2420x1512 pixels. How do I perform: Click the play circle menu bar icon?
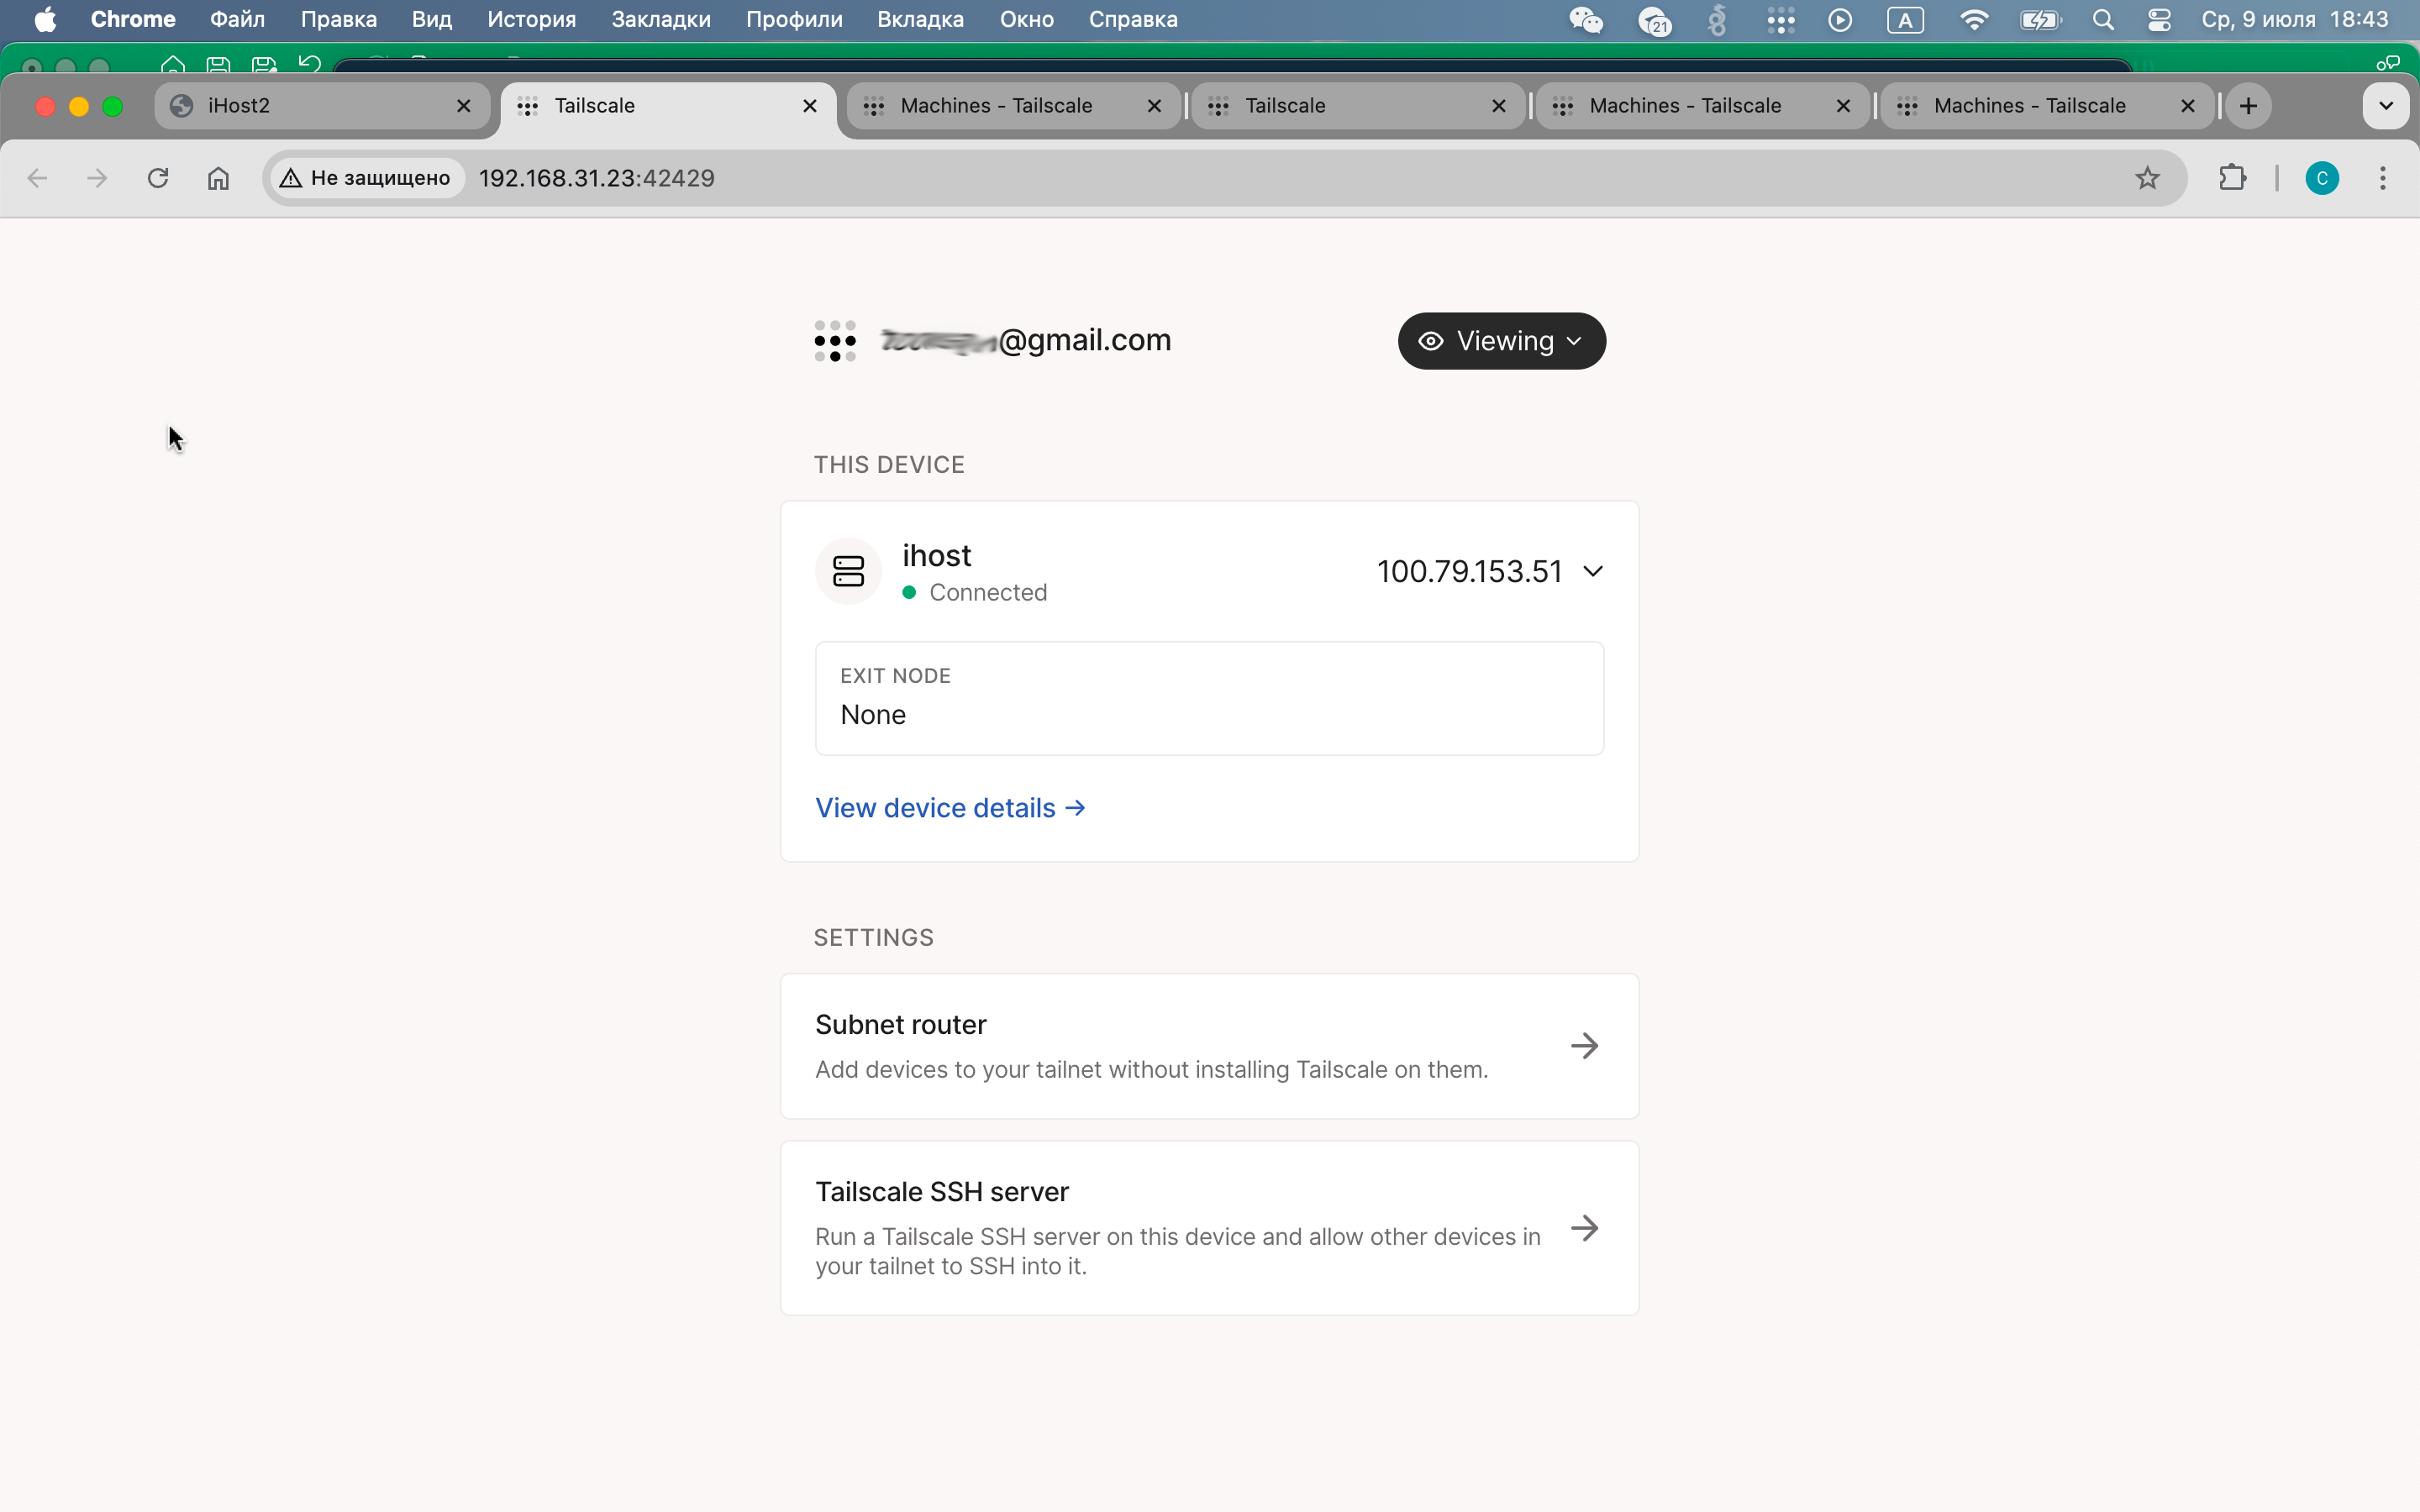click(x=1840, y=19)
